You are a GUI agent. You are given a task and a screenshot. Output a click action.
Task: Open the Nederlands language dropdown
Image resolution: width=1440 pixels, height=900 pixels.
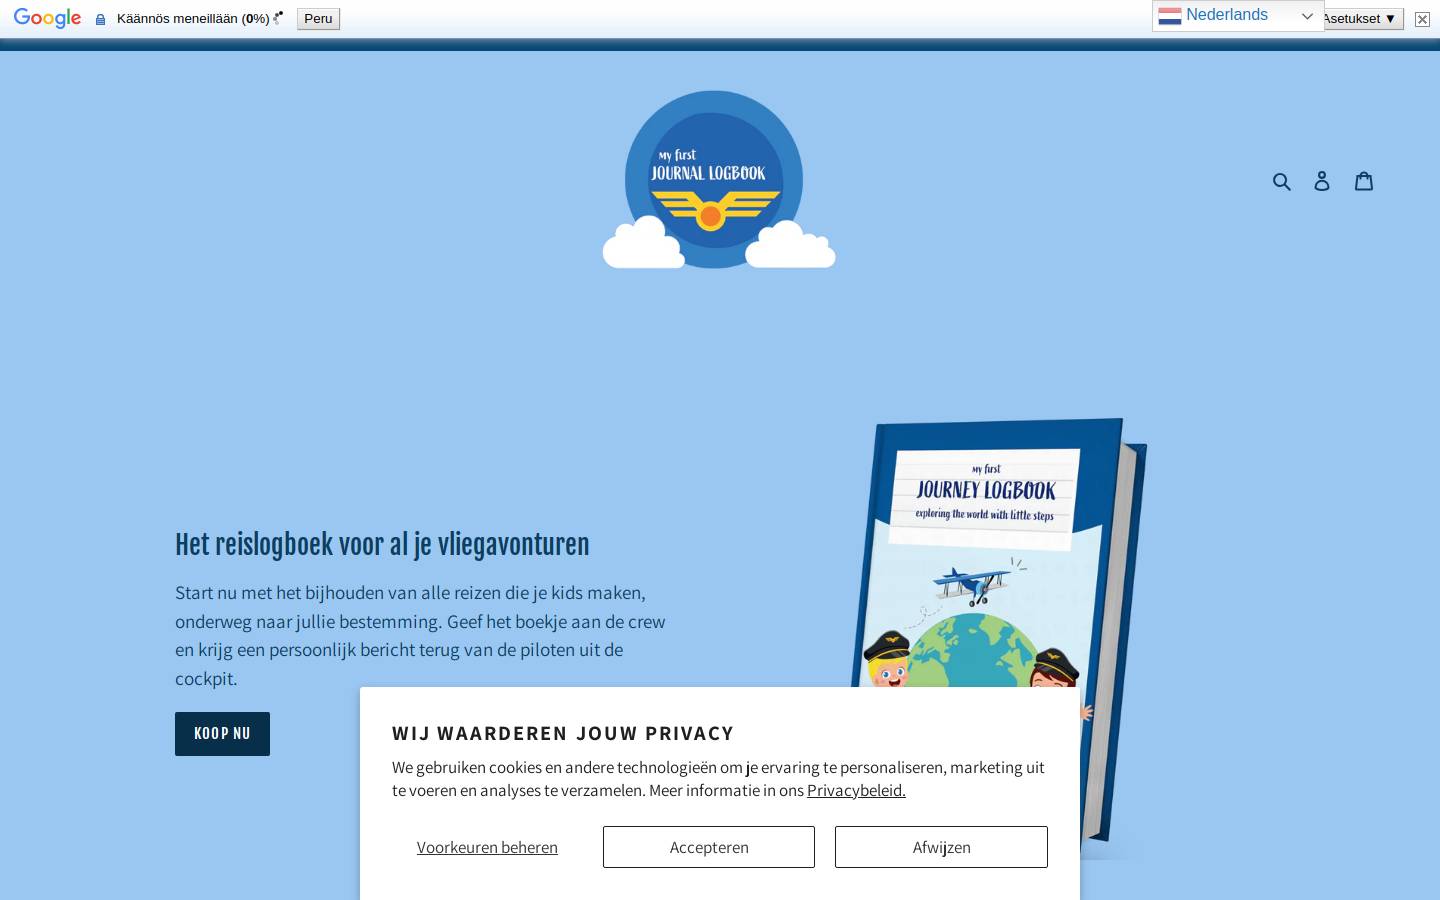(x=1238, y=16)
